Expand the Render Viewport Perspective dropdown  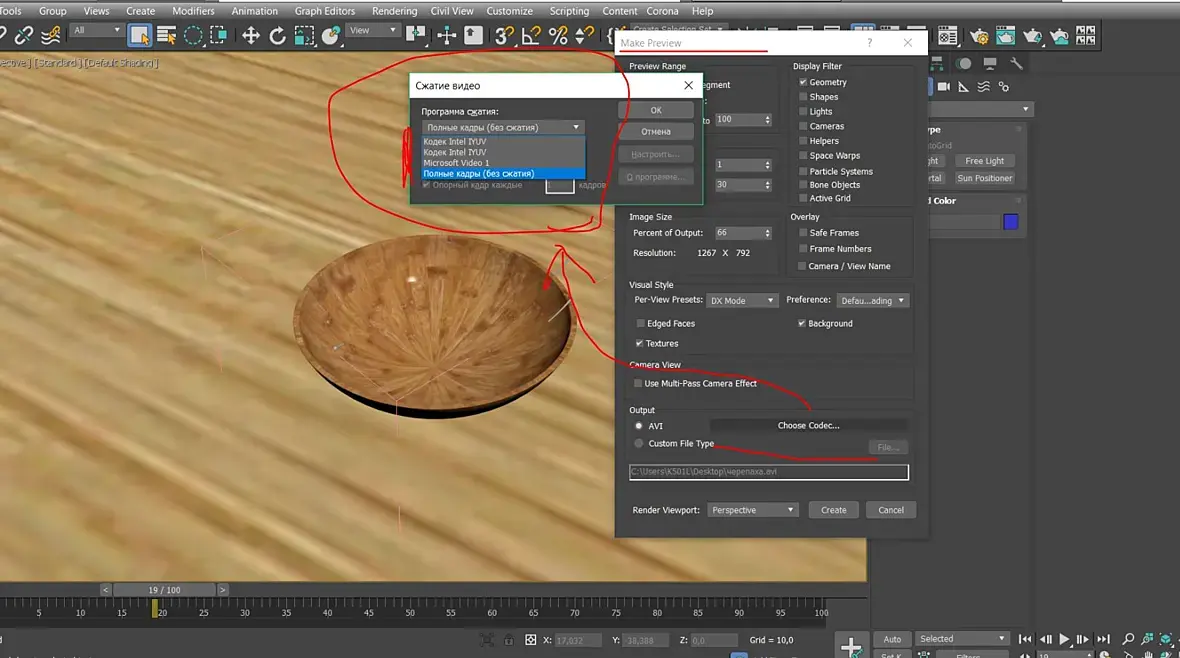click(x=752, y=510)
